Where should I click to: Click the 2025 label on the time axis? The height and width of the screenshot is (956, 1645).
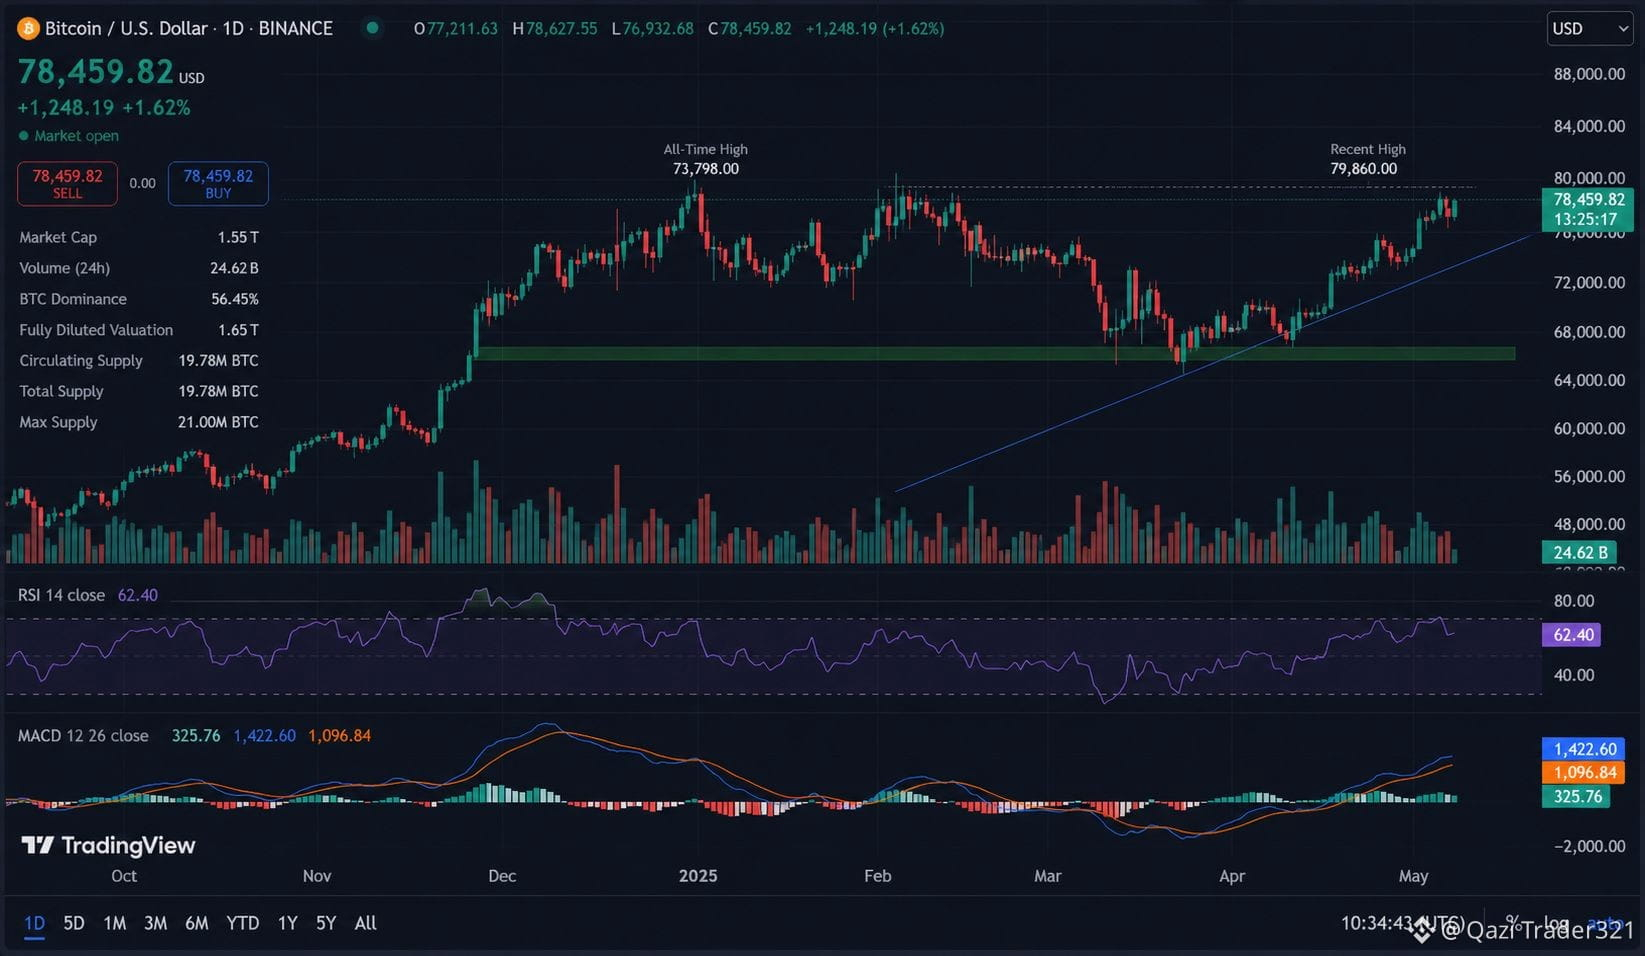(x=698, y=876)
